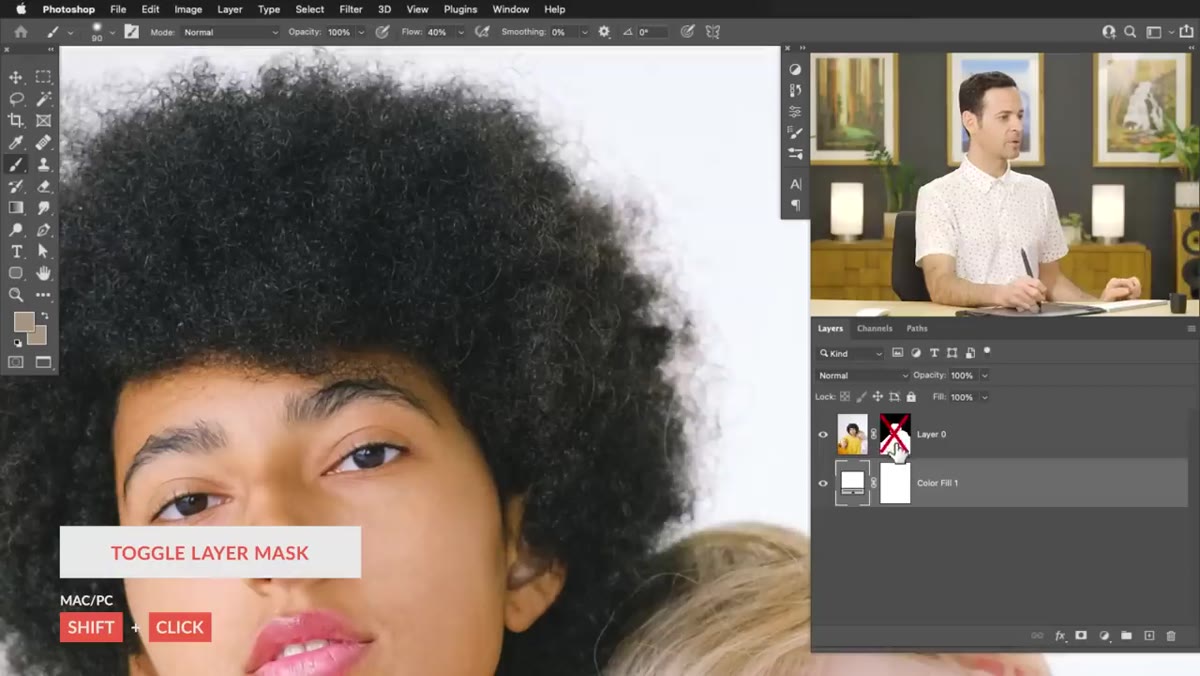Select the Pen tool
The image size is (1200, 676).
(43, 230)
